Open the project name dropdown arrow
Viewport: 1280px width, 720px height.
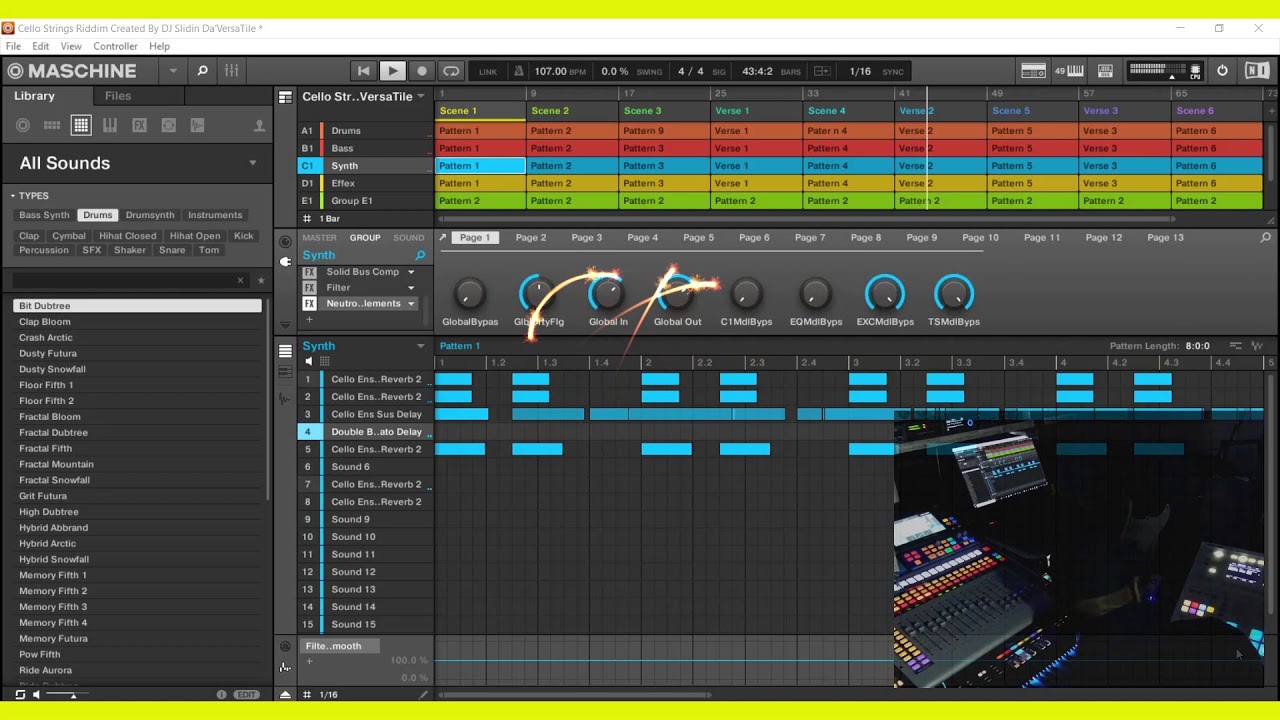(421, 97)
